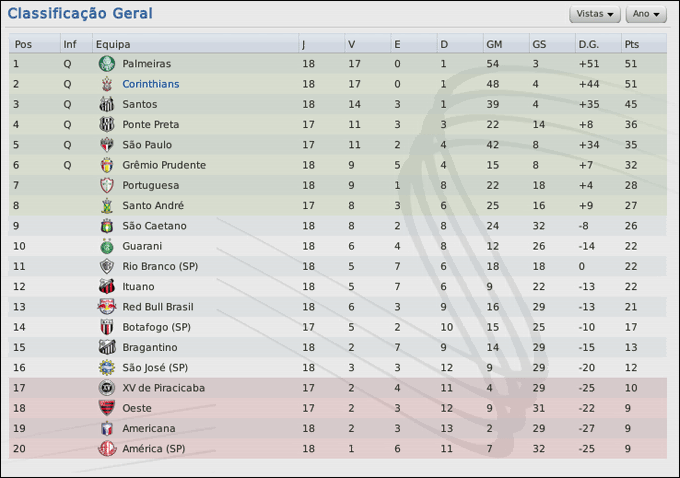
Task: Click the São Paulo club crest
Action: [x=107, y=145]
